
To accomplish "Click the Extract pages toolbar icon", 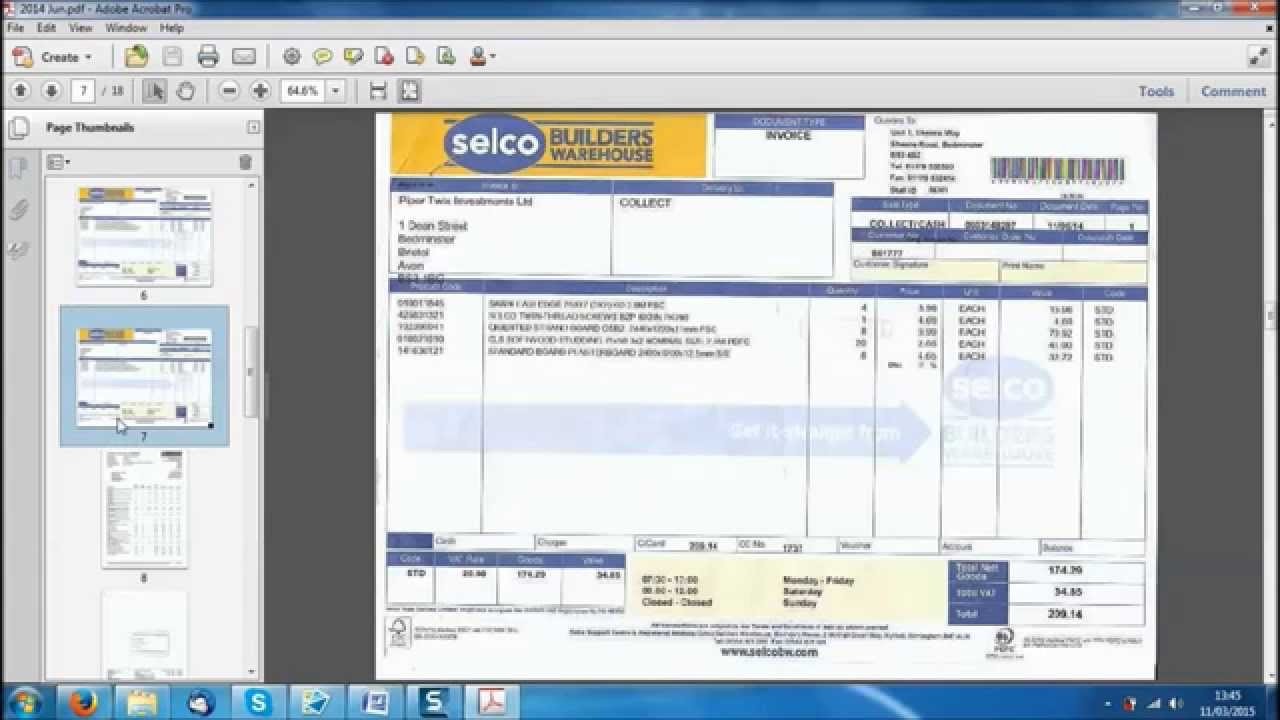I will coord(446,56).
